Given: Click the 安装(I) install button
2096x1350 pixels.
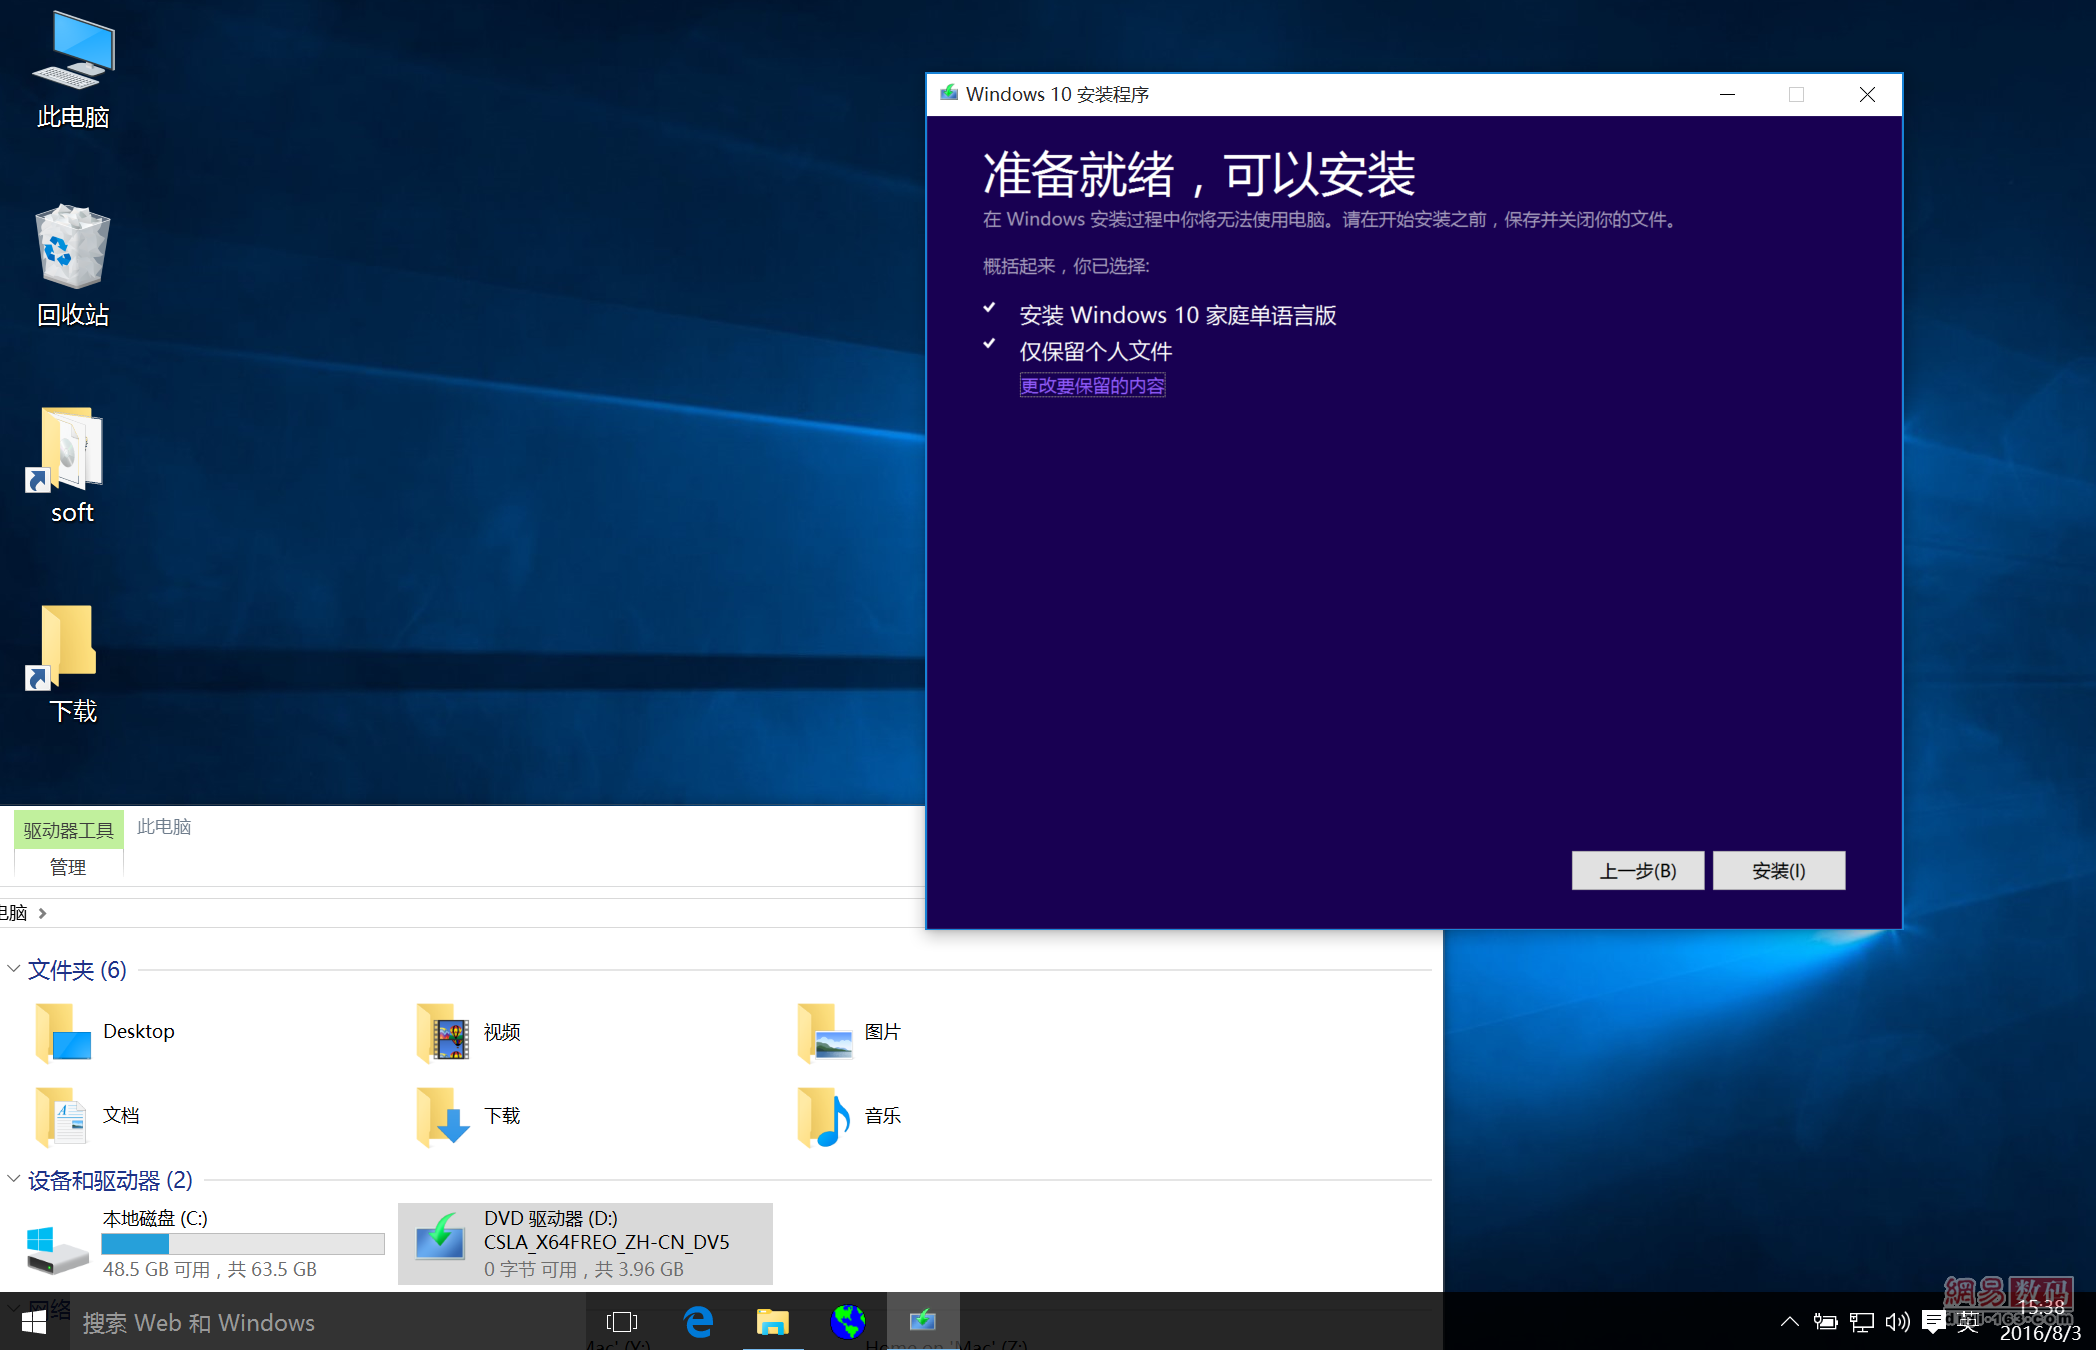Looking at the screenshot, I should [x=1778, y=870].
